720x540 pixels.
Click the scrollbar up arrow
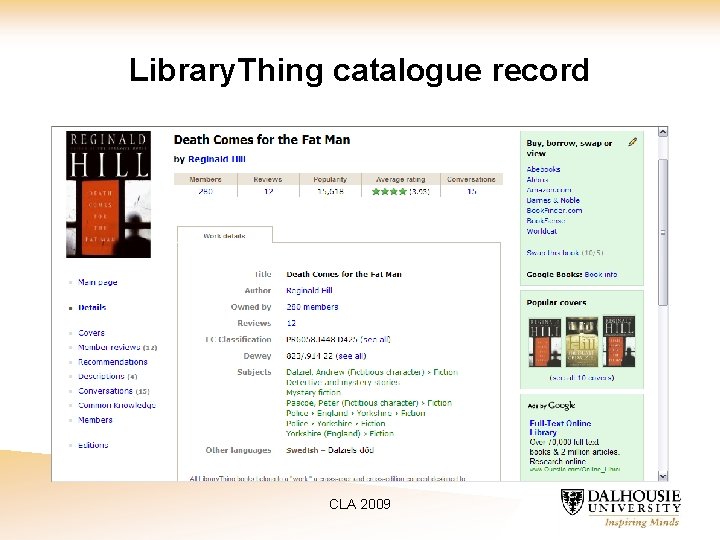click(663, 132)
